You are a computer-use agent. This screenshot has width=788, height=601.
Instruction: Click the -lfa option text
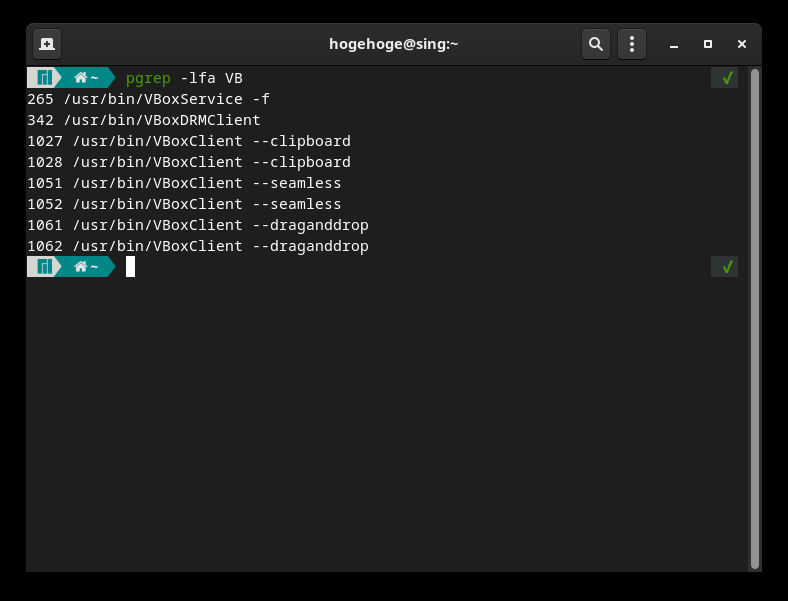(x=198, y=78)
